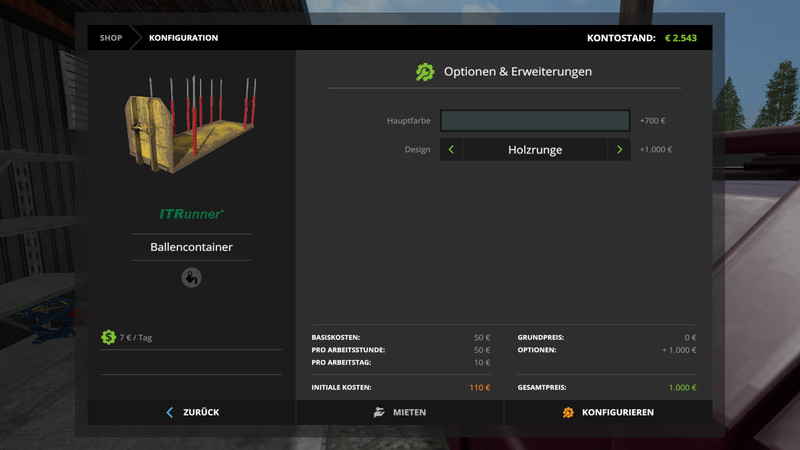This screenshot has width=800, height=450.
Task: Click the green gear icon beside Optionen & Erweiterungen
Action: click(425, 72)
